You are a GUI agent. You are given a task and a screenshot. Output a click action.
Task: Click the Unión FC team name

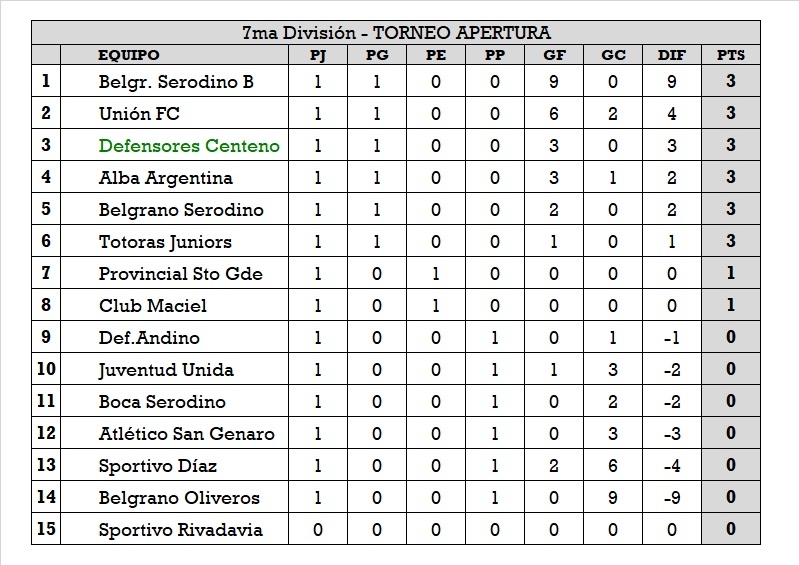coord(139,114)
